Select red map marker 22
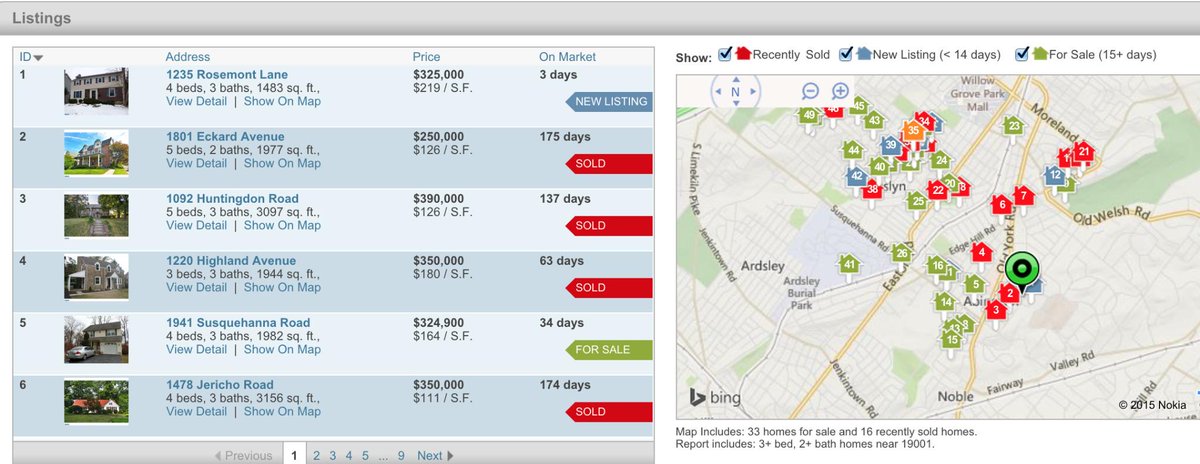1200x464 pixels. click(937, 190)
